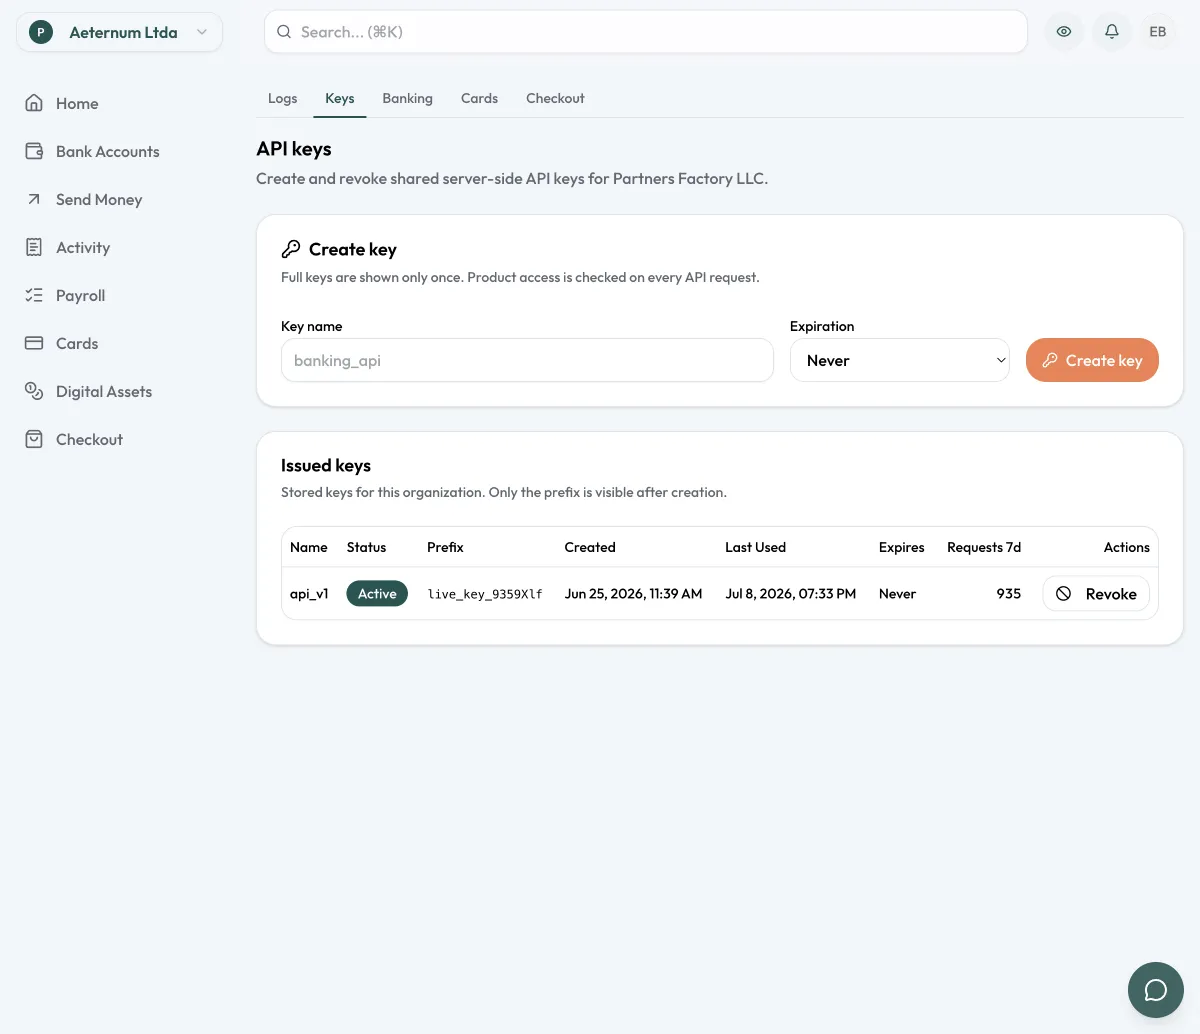Click the Expires column header
The height and width of the screenshot is (1034, 1200).
[901, 547]
